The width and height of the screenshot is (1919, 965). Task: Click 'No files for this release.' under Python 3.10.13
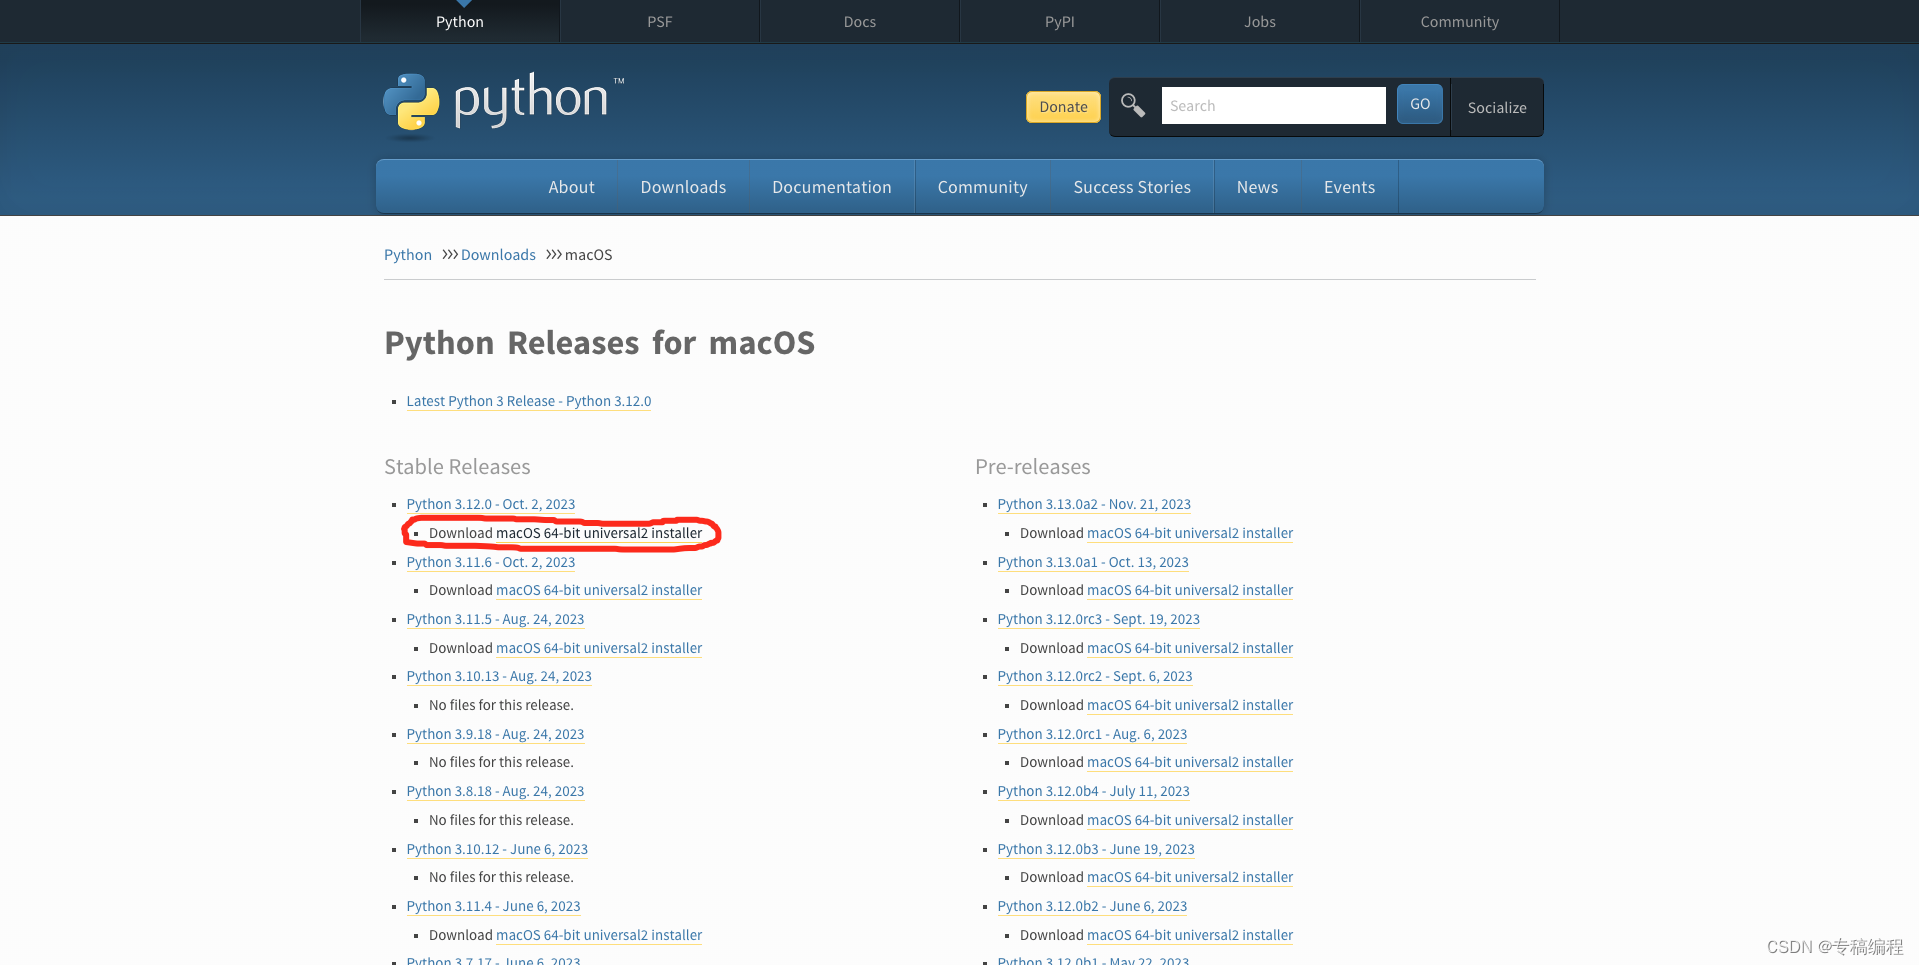coord(501,705)
